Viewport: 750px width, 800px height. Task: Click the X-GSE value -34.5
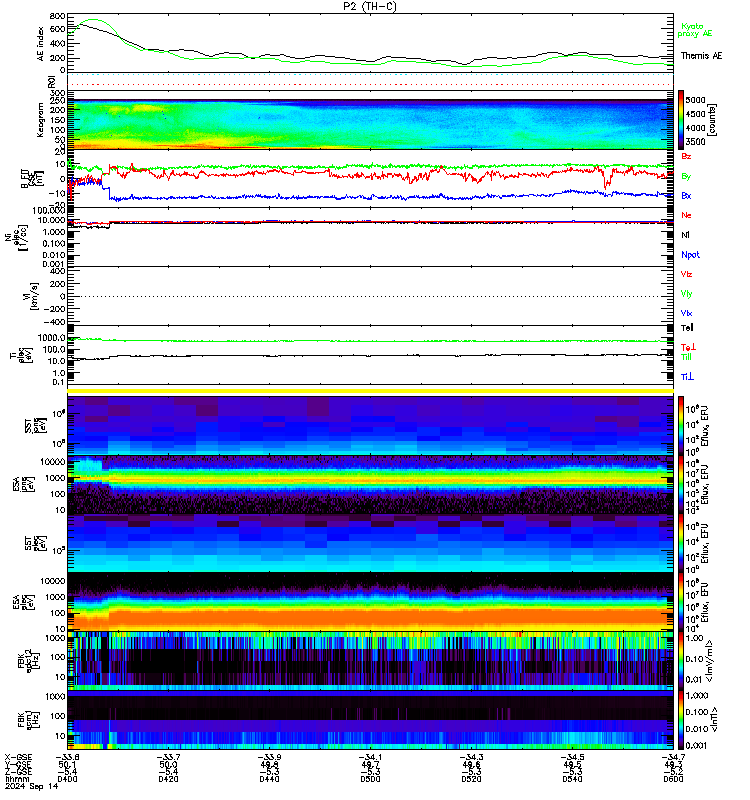[572, 757]
